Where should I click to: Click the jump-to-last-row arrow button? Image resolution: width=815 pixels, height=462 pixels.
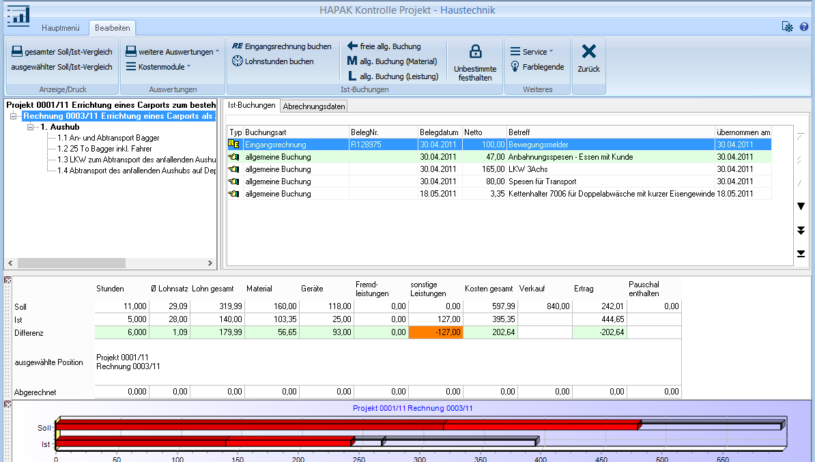coord(801,253)
